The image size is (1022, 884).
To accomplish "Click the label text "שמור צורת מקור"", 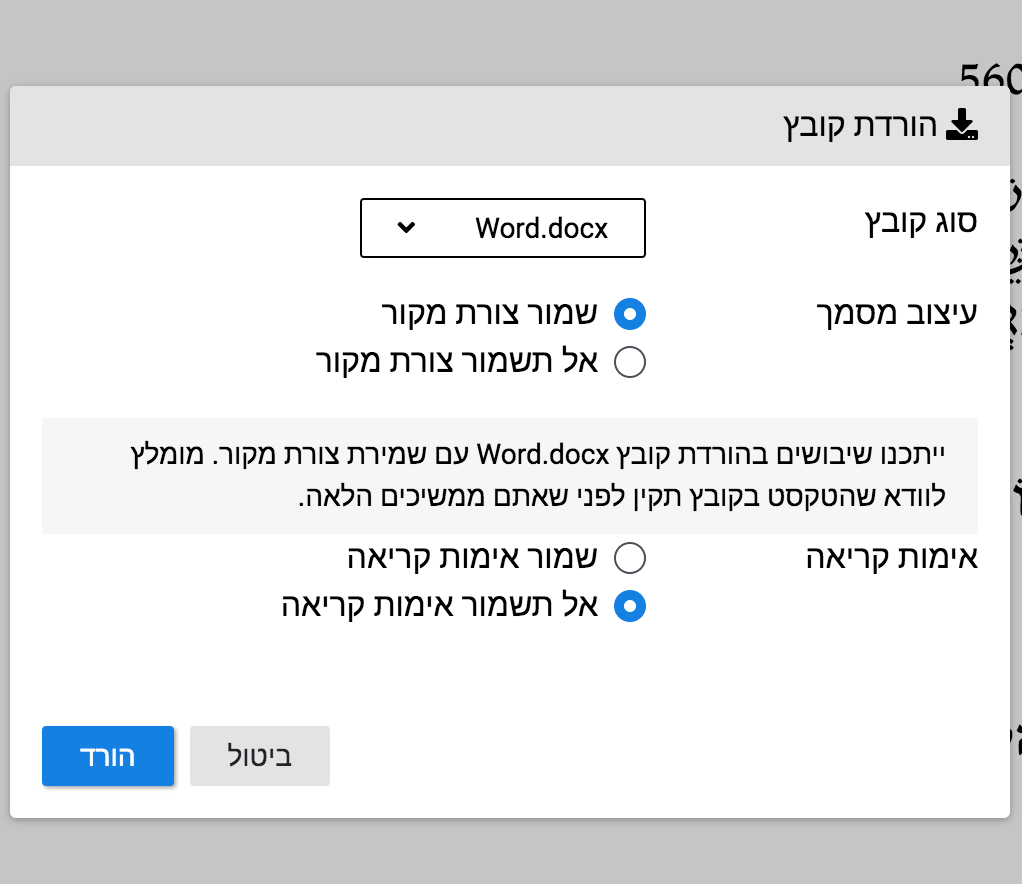I will pos(489,314).
